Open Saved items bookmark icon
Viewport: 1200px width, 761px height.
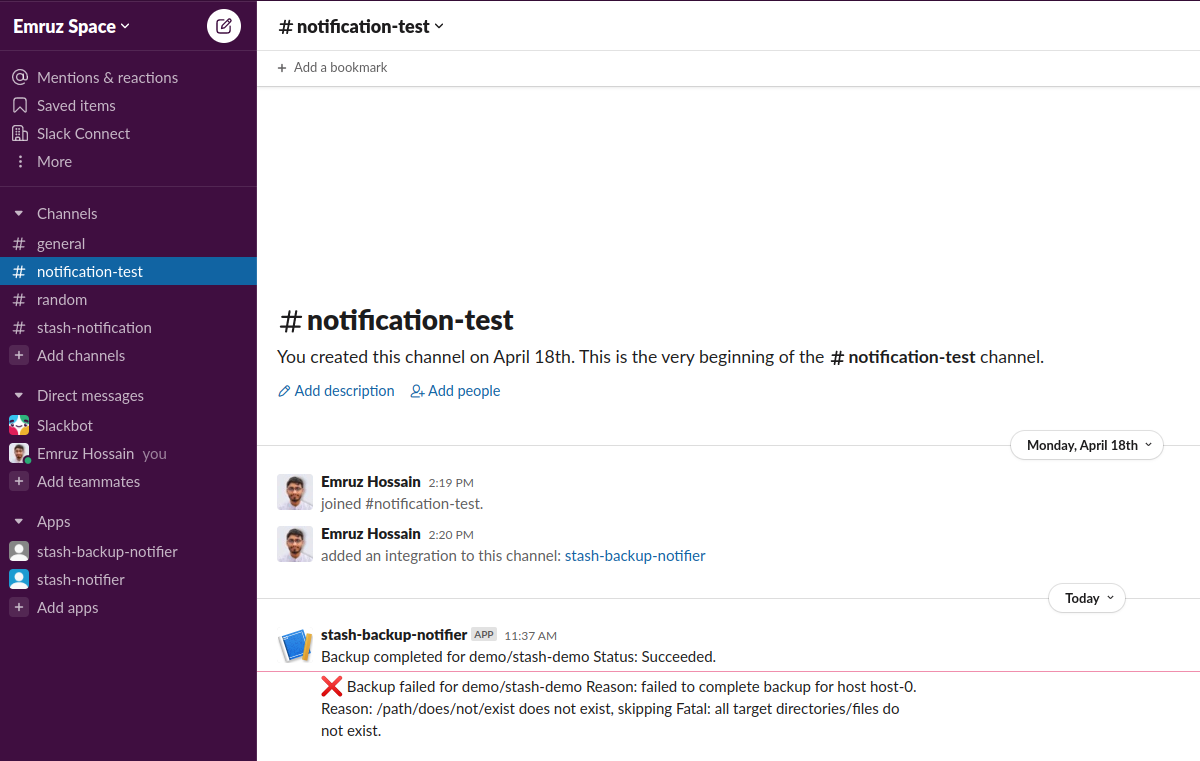coord(19,106)
